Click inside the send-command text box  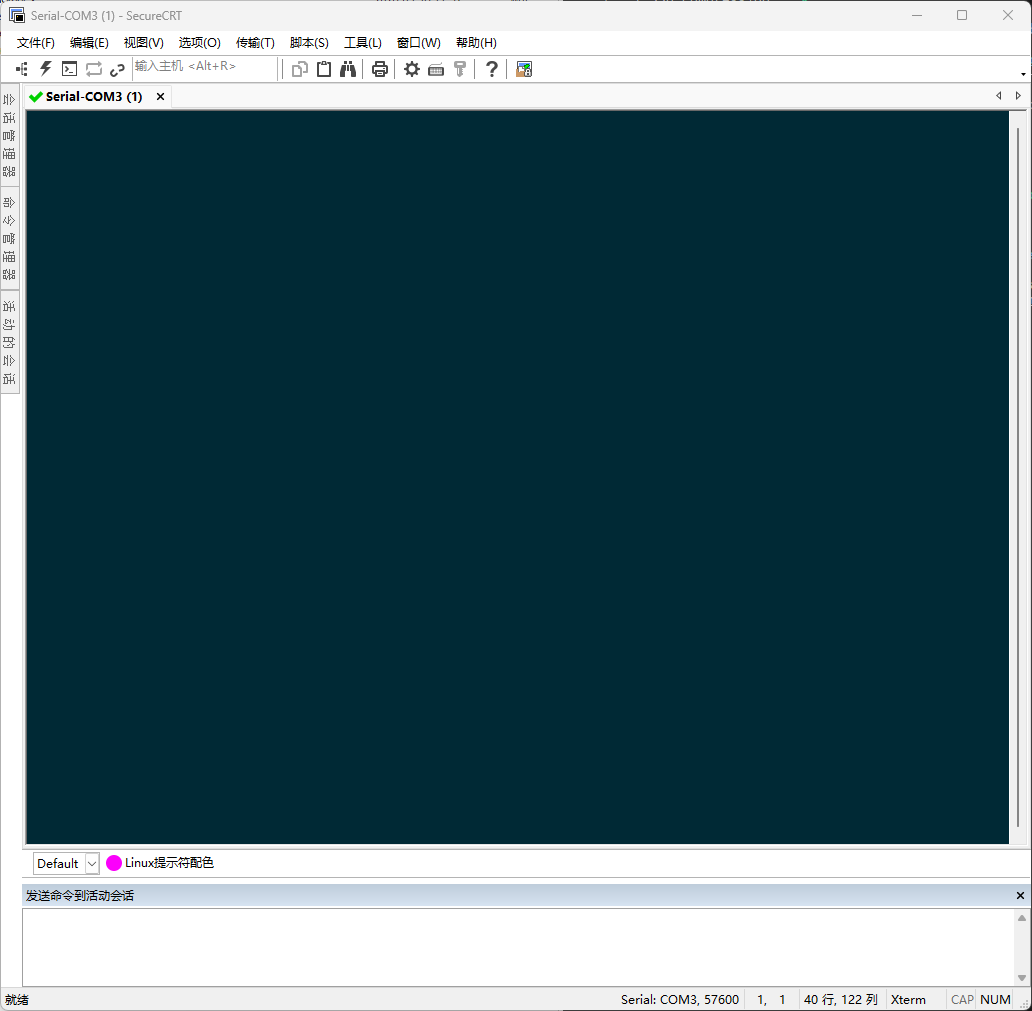(519, 947)
